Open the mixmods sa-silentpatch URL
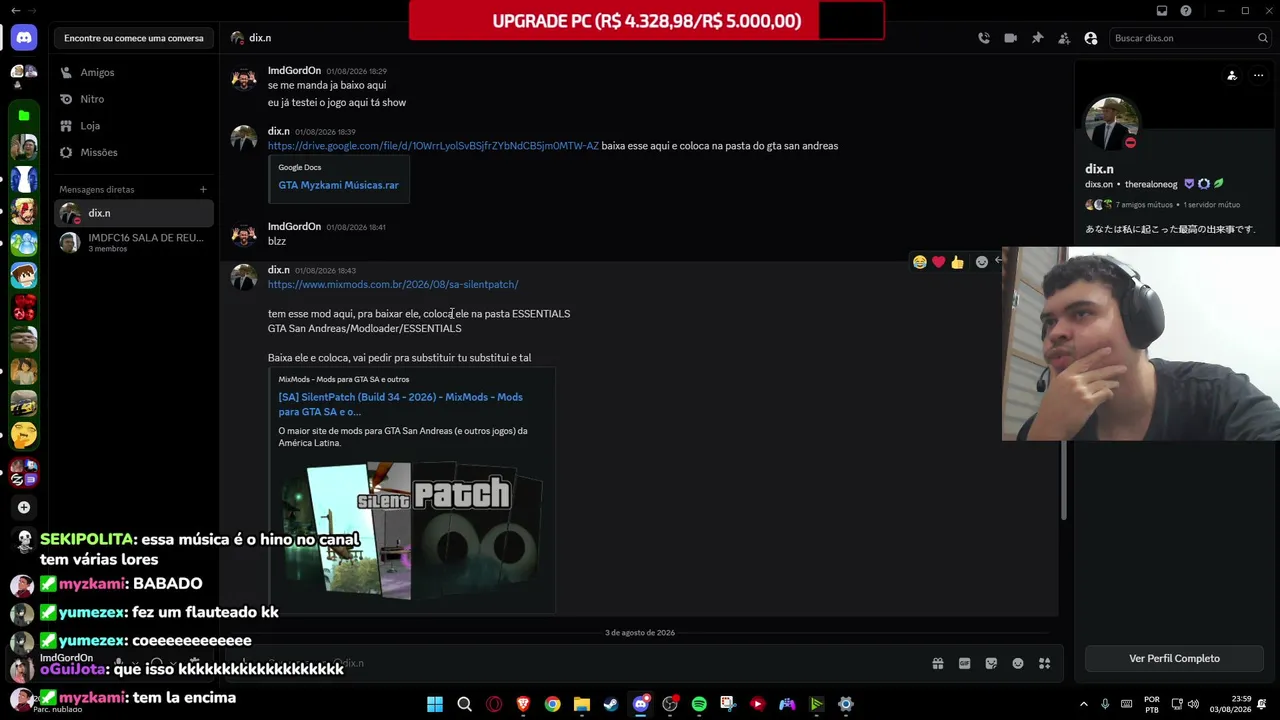The height and width of the screenshot is (720, 1280). [x=393, y=285]
